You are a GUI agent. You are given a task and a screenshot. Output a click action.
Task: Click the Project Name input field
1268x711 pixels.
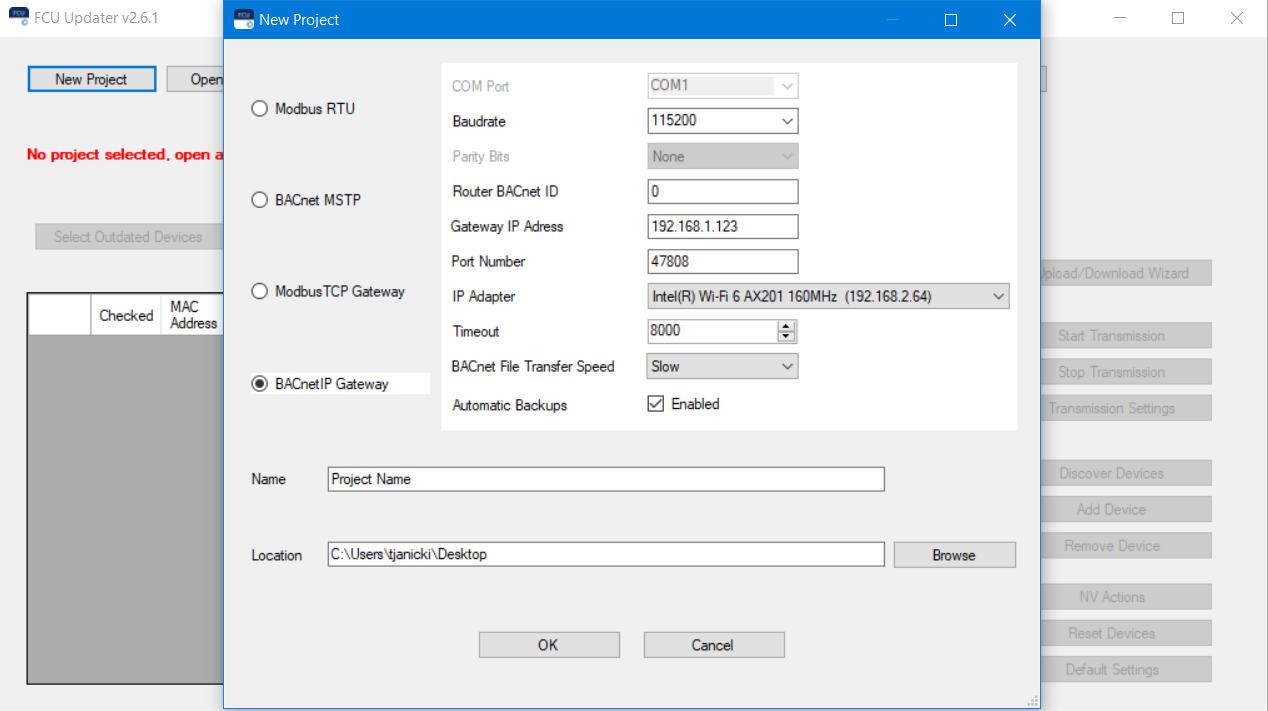tap(605, 480)
